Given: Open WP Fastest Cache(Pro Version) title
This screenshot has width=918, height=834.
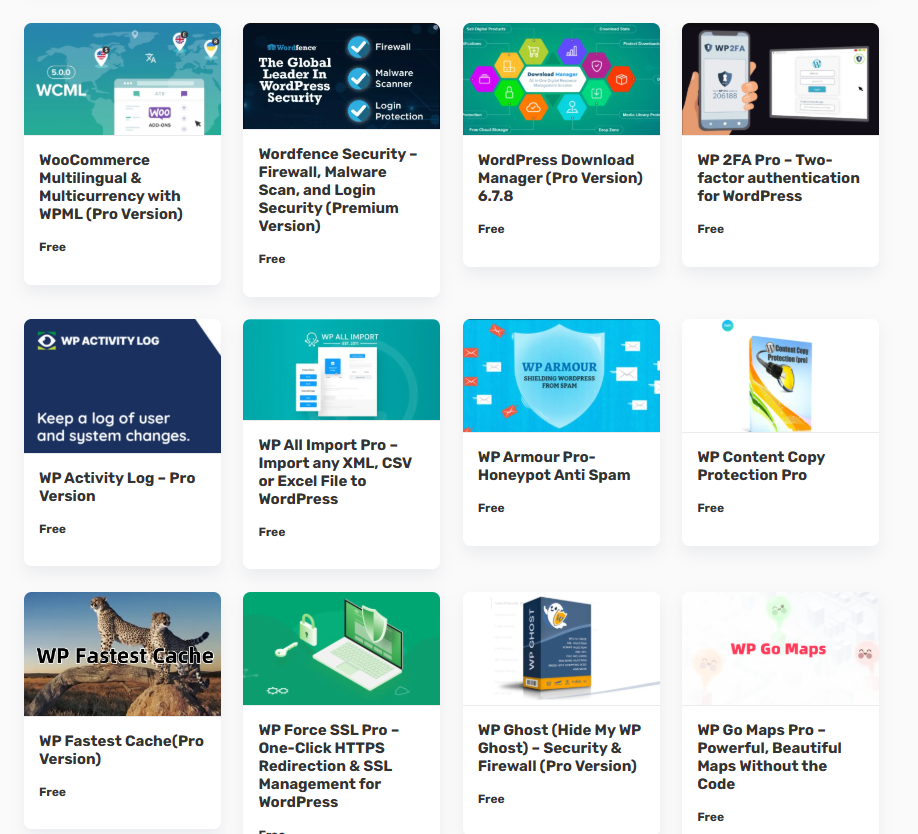Looking at the screenshot, I should (x=121, y=750).
